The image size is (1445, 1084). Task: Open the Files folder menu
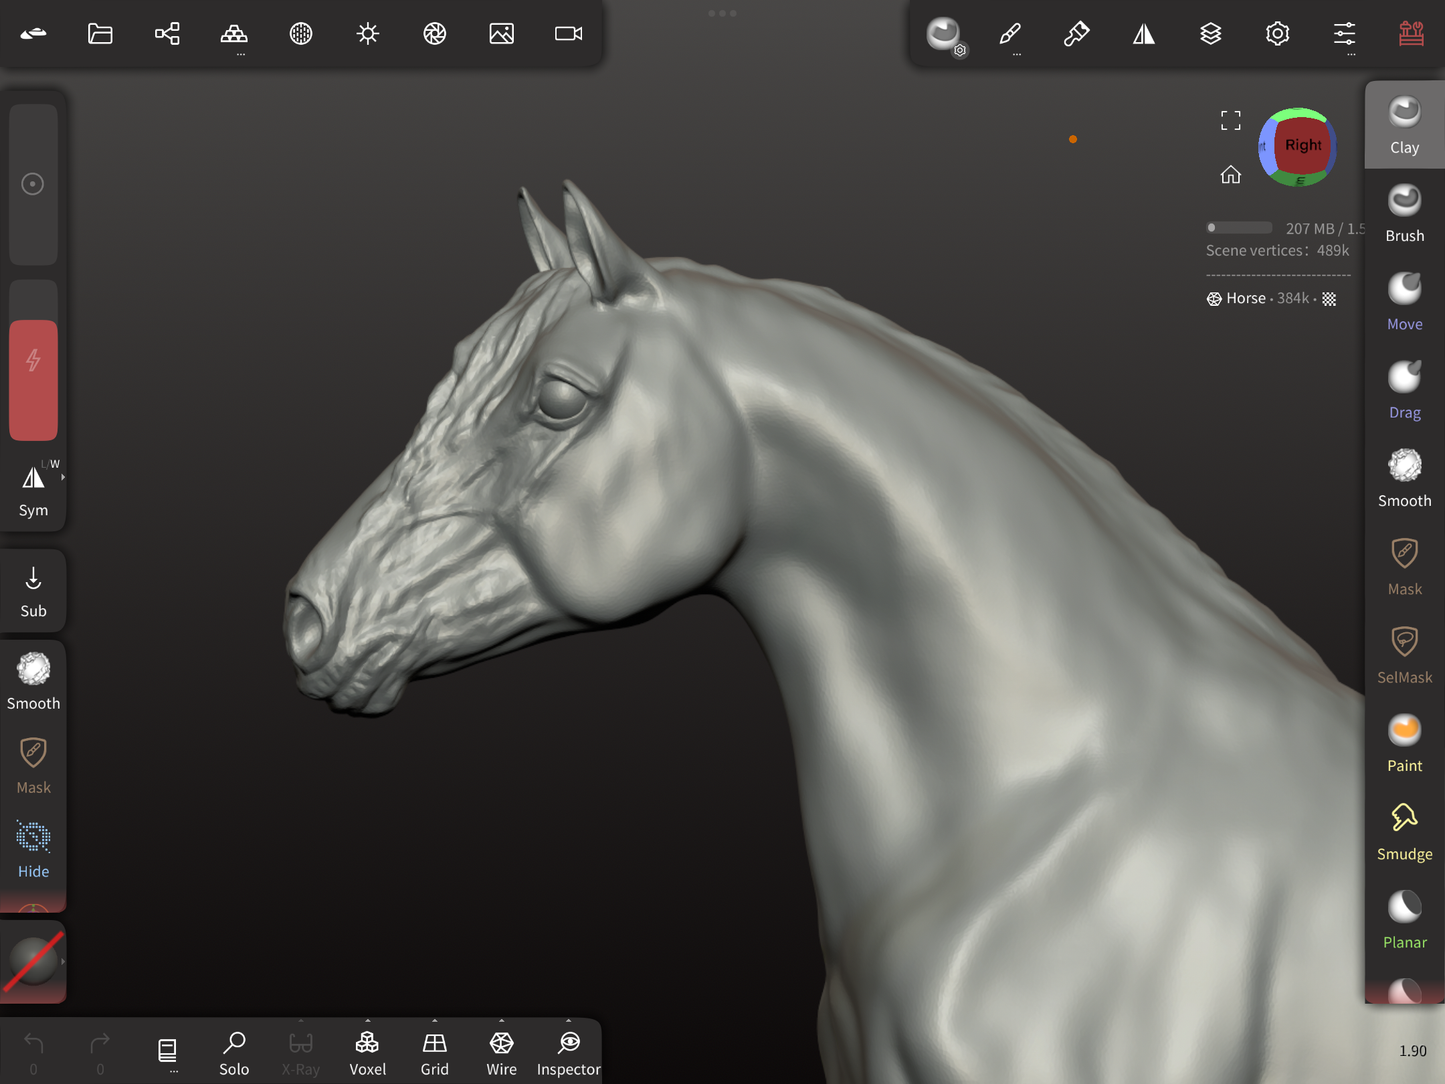100,34
